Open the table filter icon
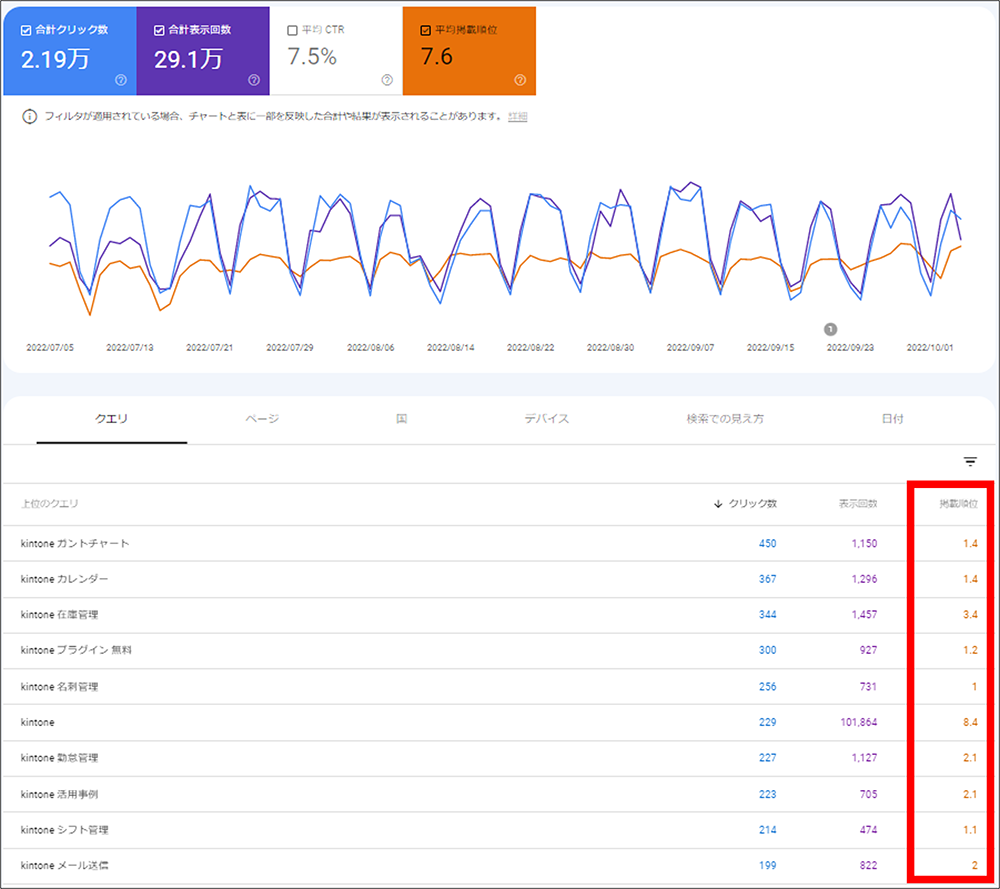Image resolution: width=1000 pixels, height=889 pixels. (x=970, y=462)
